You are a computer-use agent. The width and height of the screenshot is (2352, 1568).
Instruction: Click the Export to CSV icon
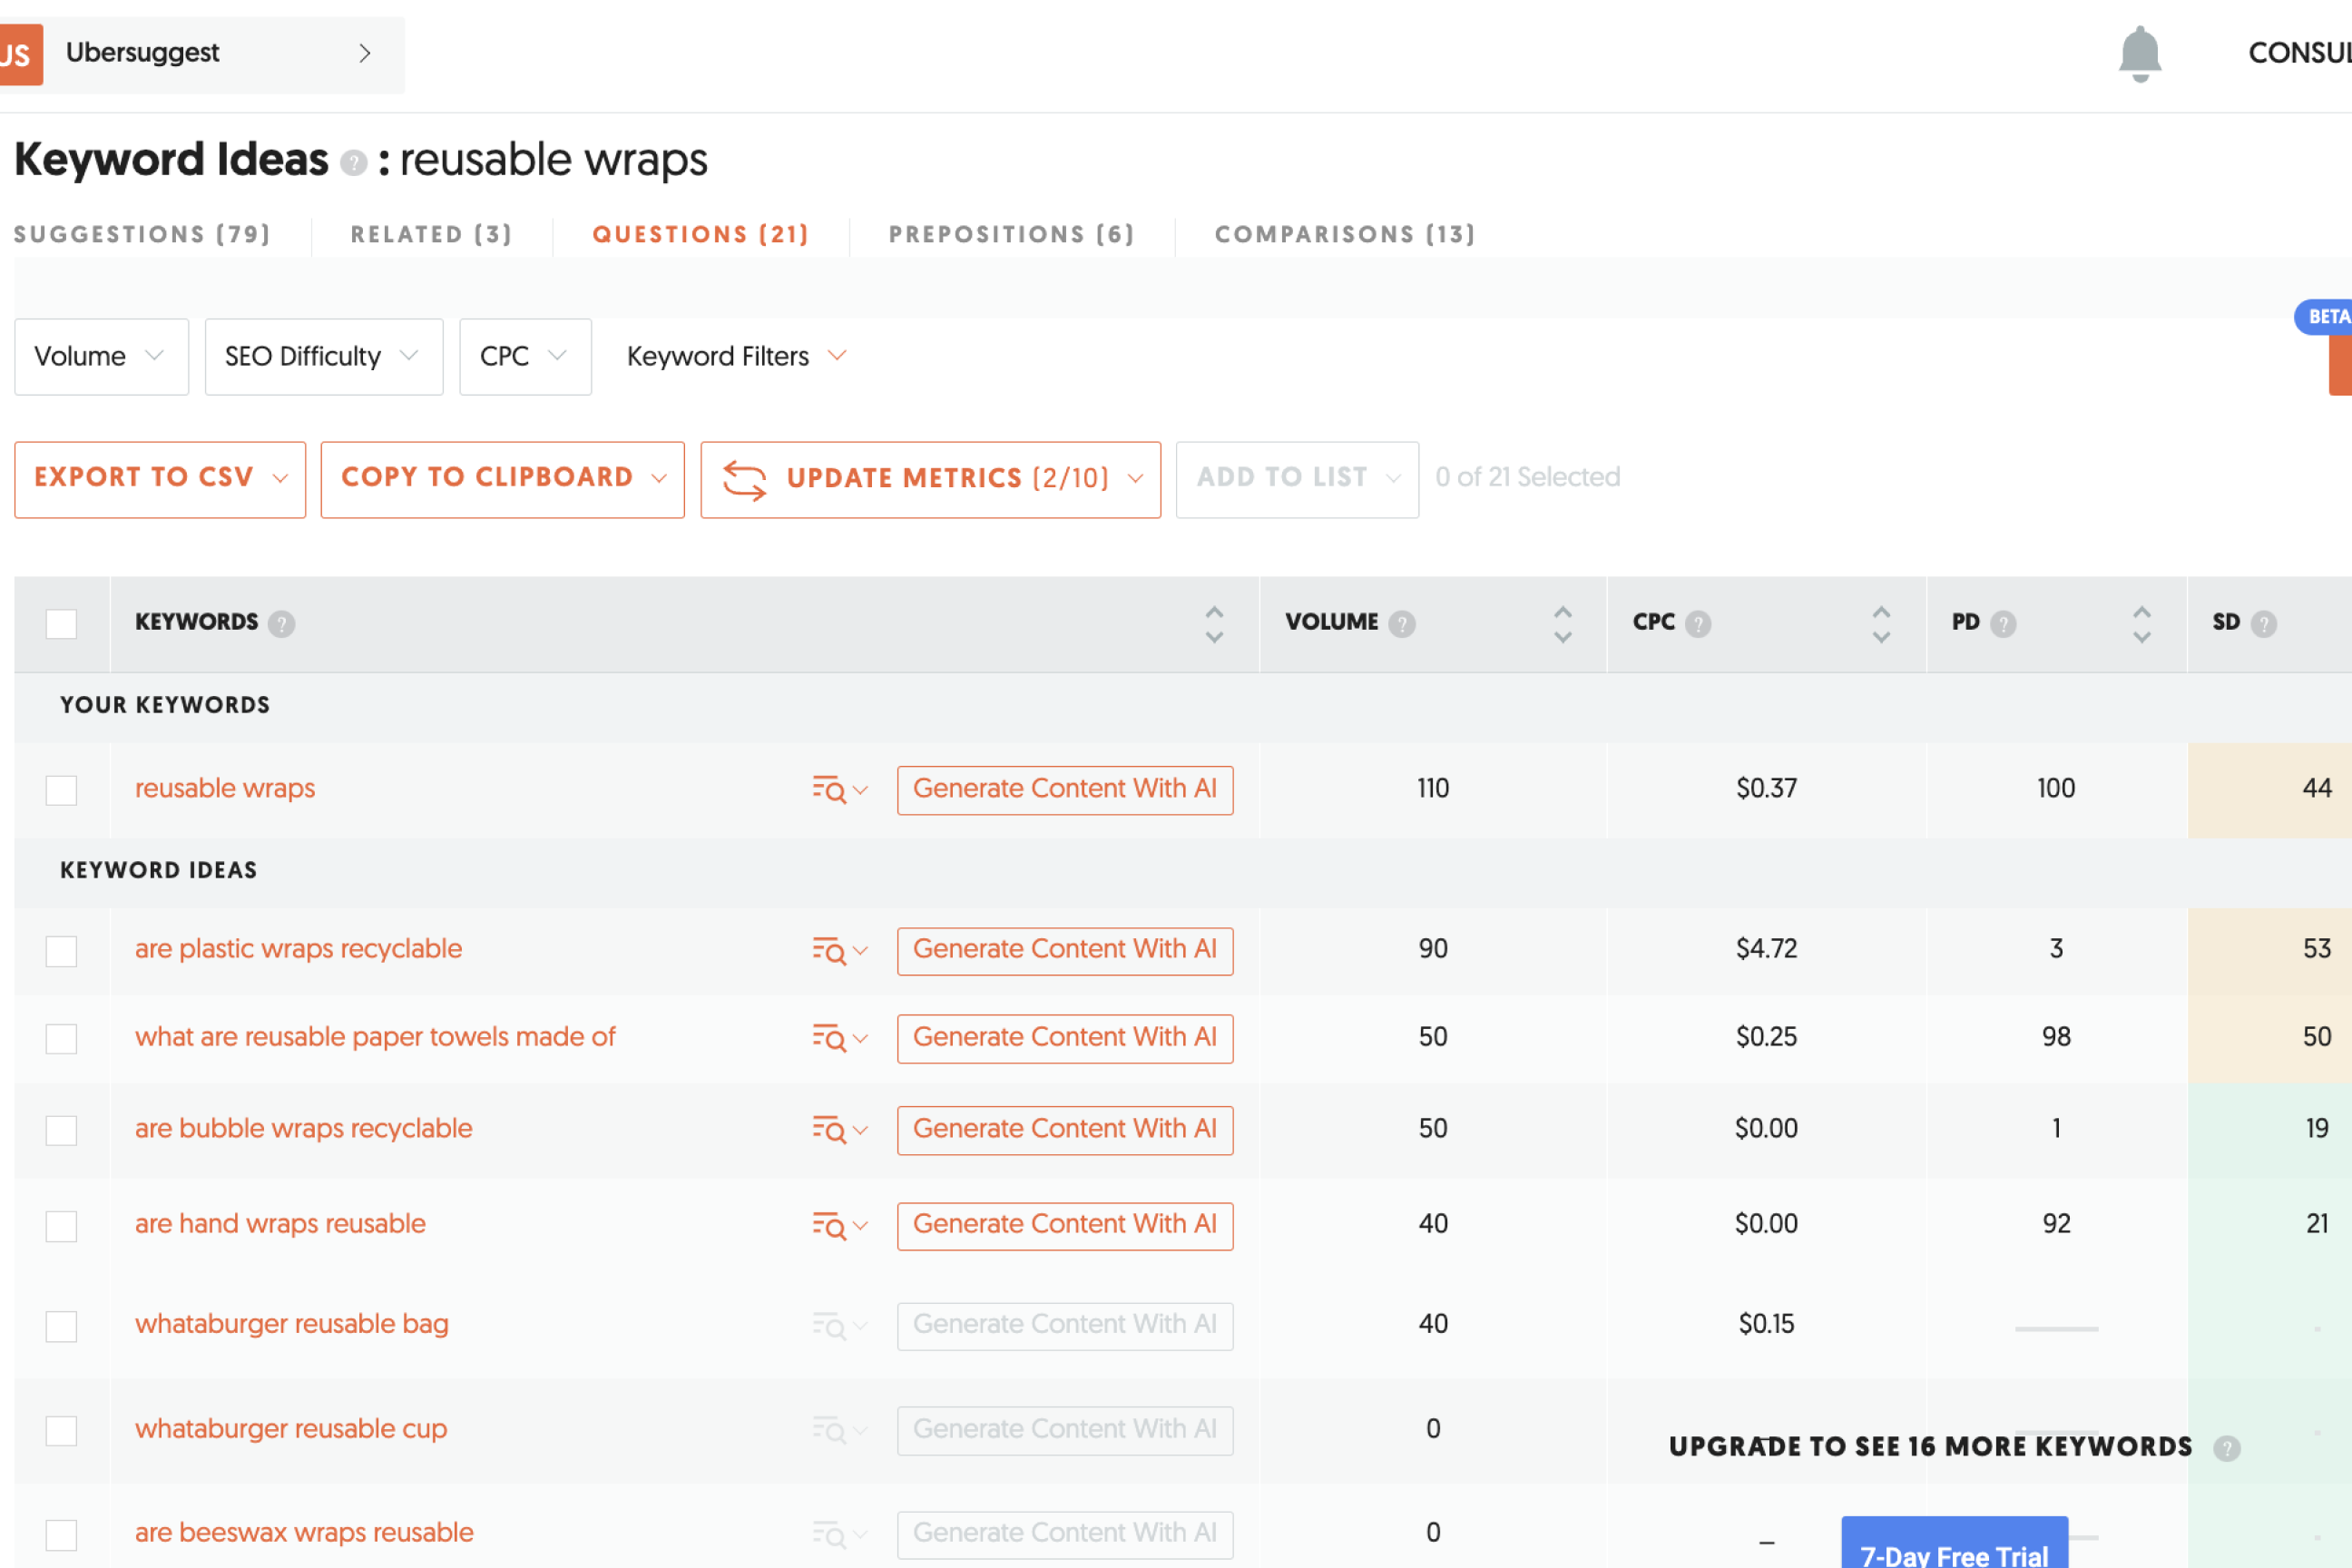pos(160,477)
